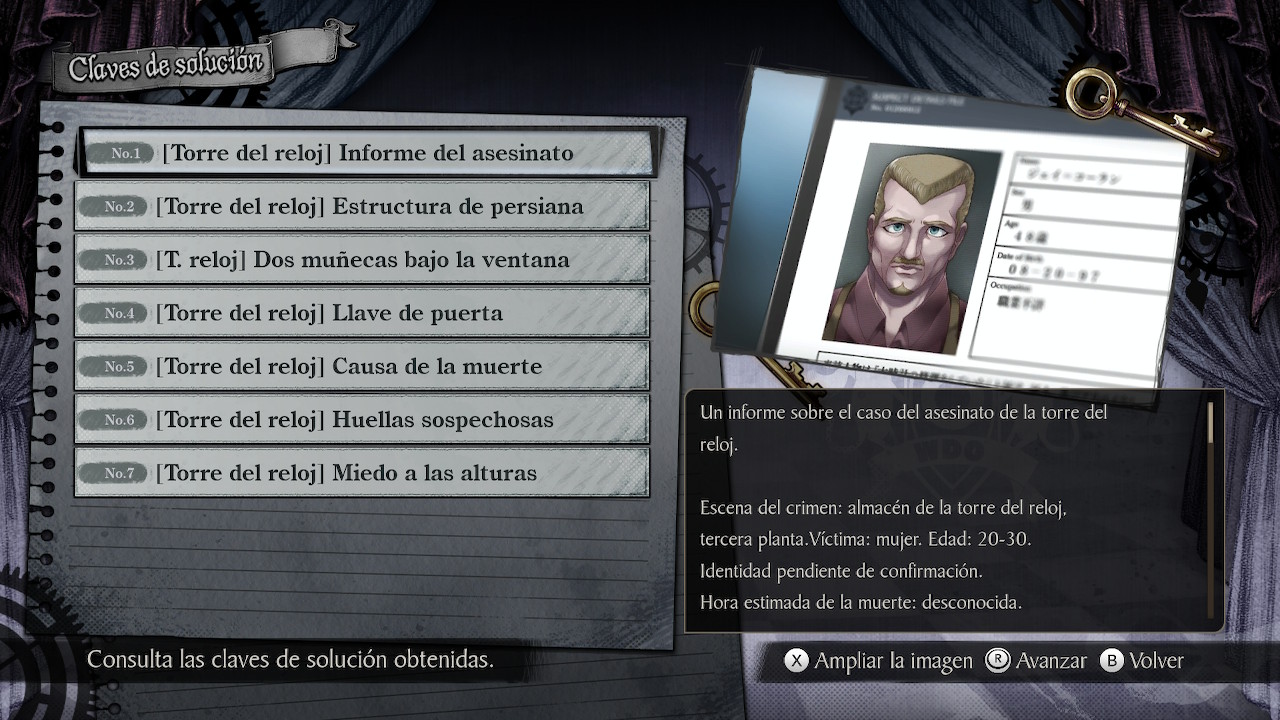Click the No.3 number badge
This screenshot has height=720, width=1280.
pyautogui.click(x=119, y=260)
